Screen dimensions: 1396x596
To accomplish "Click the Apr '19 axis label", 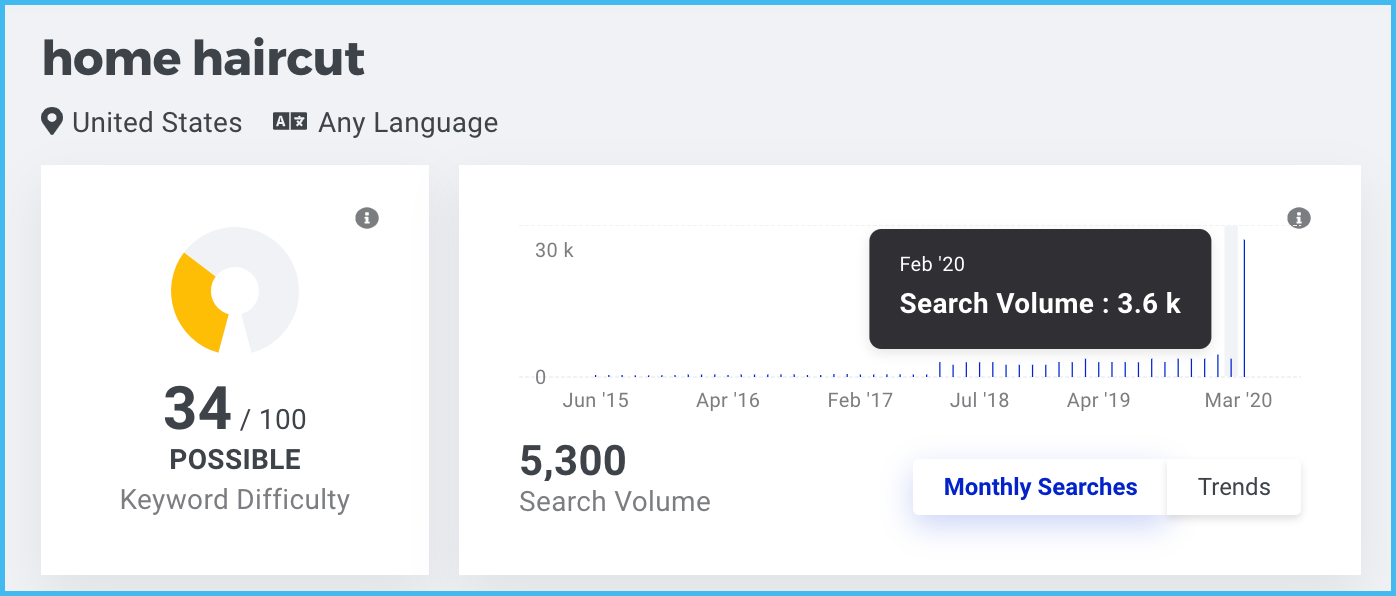I will pos(1098,401).
